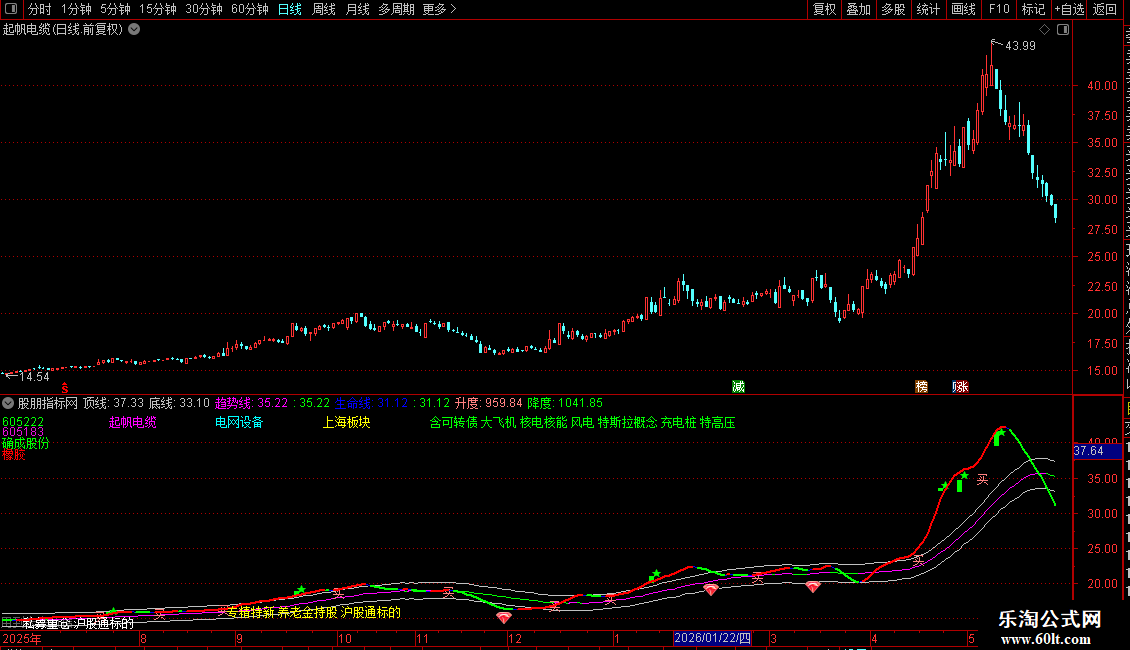Select the 15分钟 period
Viewport: 1130px width, 650px height.
coord(158,9)
